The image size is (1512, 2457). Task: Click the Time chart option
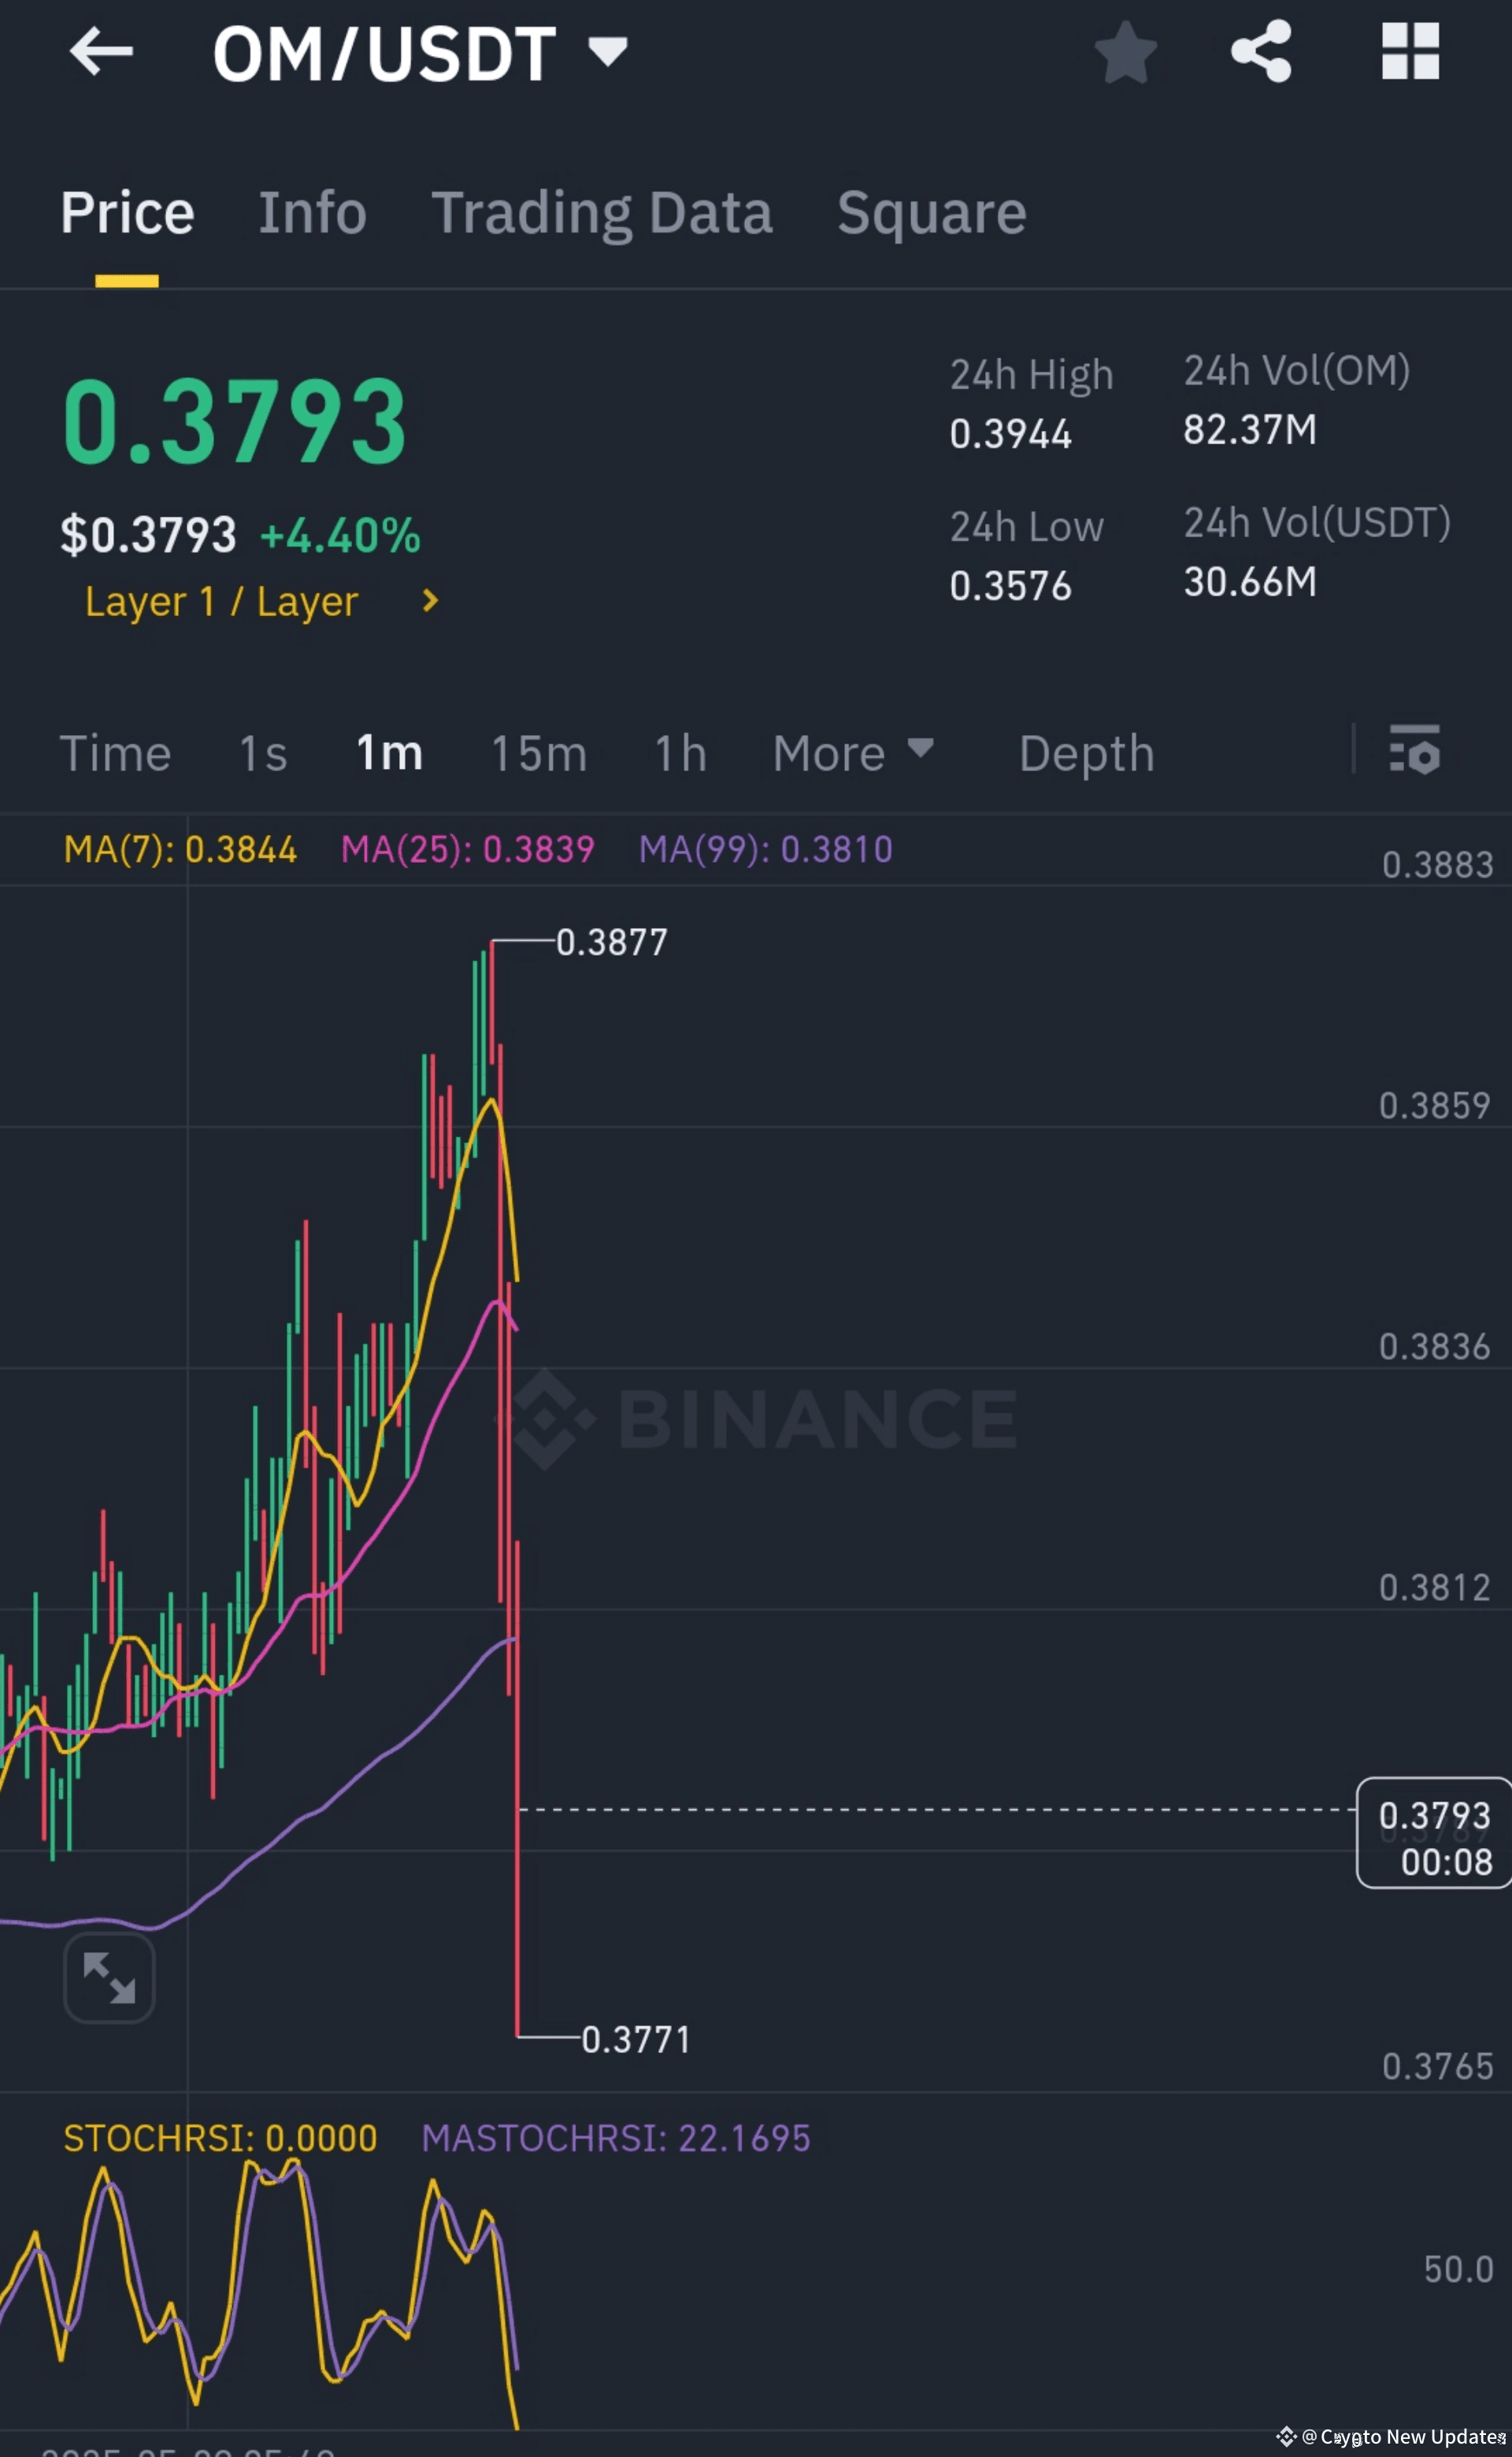click(116, 753)
